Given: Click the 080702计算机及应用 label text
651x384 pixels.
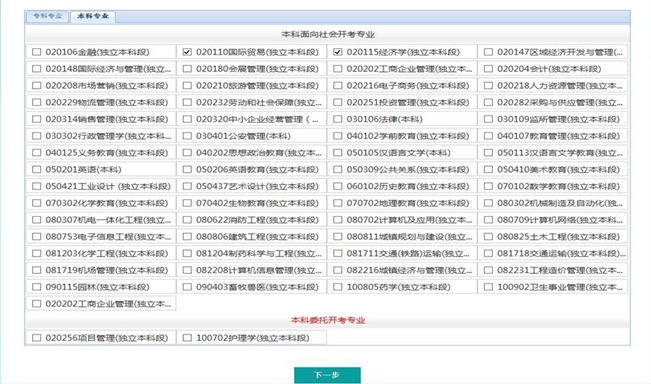Looking at the screenshot, I should click(x=409, y=220).
